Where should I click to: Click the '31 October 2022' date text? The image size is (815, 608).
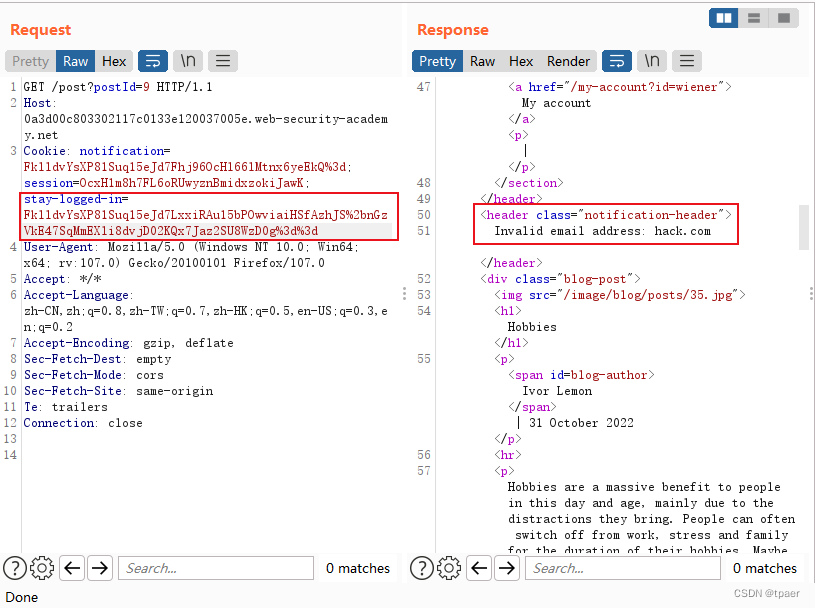click(581, 423)
